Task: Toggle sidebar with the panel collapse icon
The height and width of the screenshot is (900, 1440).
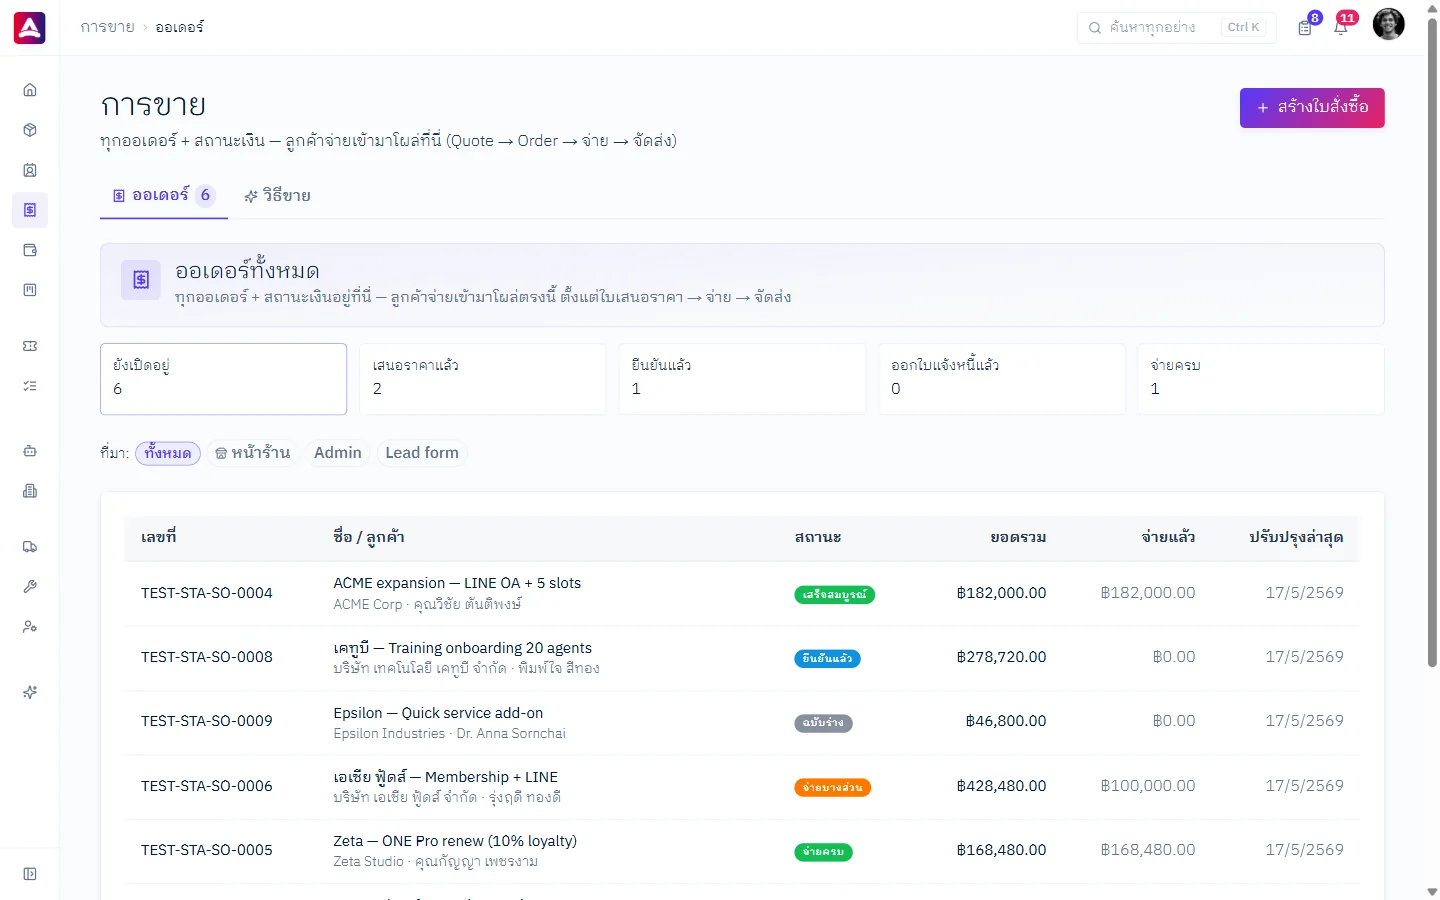Action: click(x=30, y=874)
